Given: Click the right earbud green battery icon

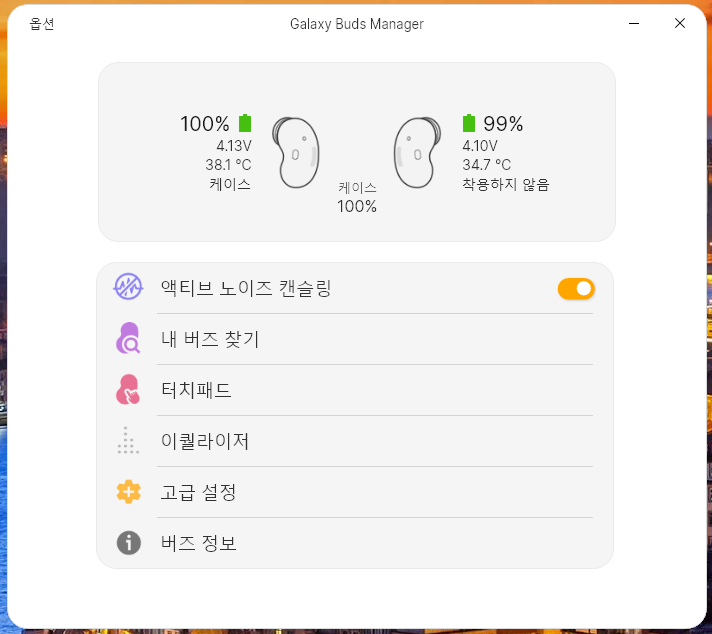Looking at the screenshot, I should coord(469,123).
